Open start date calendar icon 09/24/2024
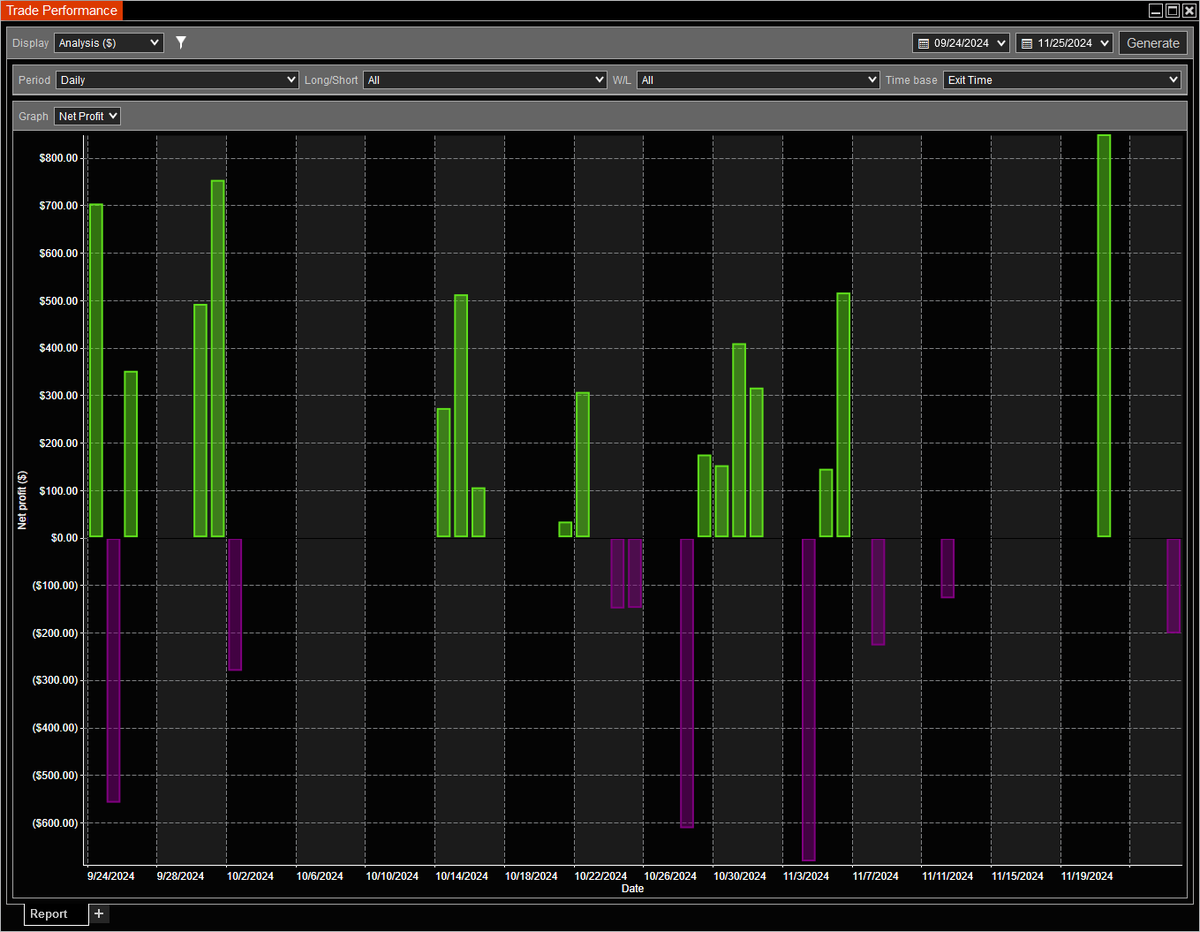 click(924, 43)
